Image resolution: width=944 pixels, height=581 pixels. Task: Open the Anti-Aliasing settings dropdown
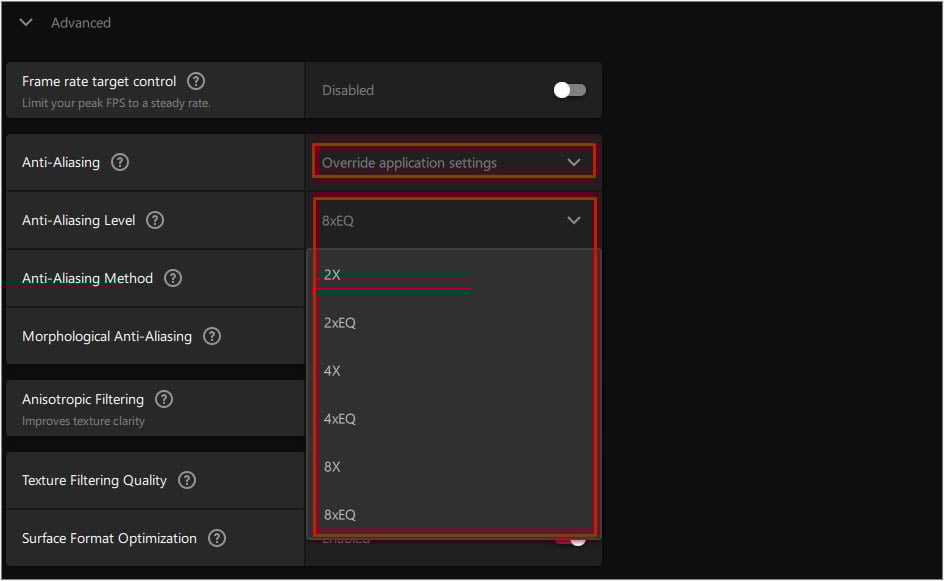point(453,162)
